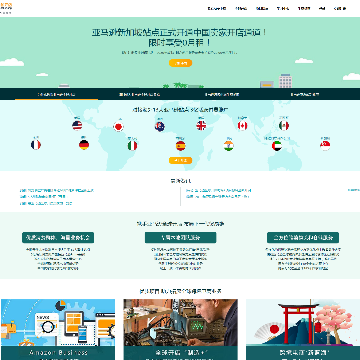Select the Singapore flag icon
The width and height of the screenshot is (360, 360).
click(325, 146)
